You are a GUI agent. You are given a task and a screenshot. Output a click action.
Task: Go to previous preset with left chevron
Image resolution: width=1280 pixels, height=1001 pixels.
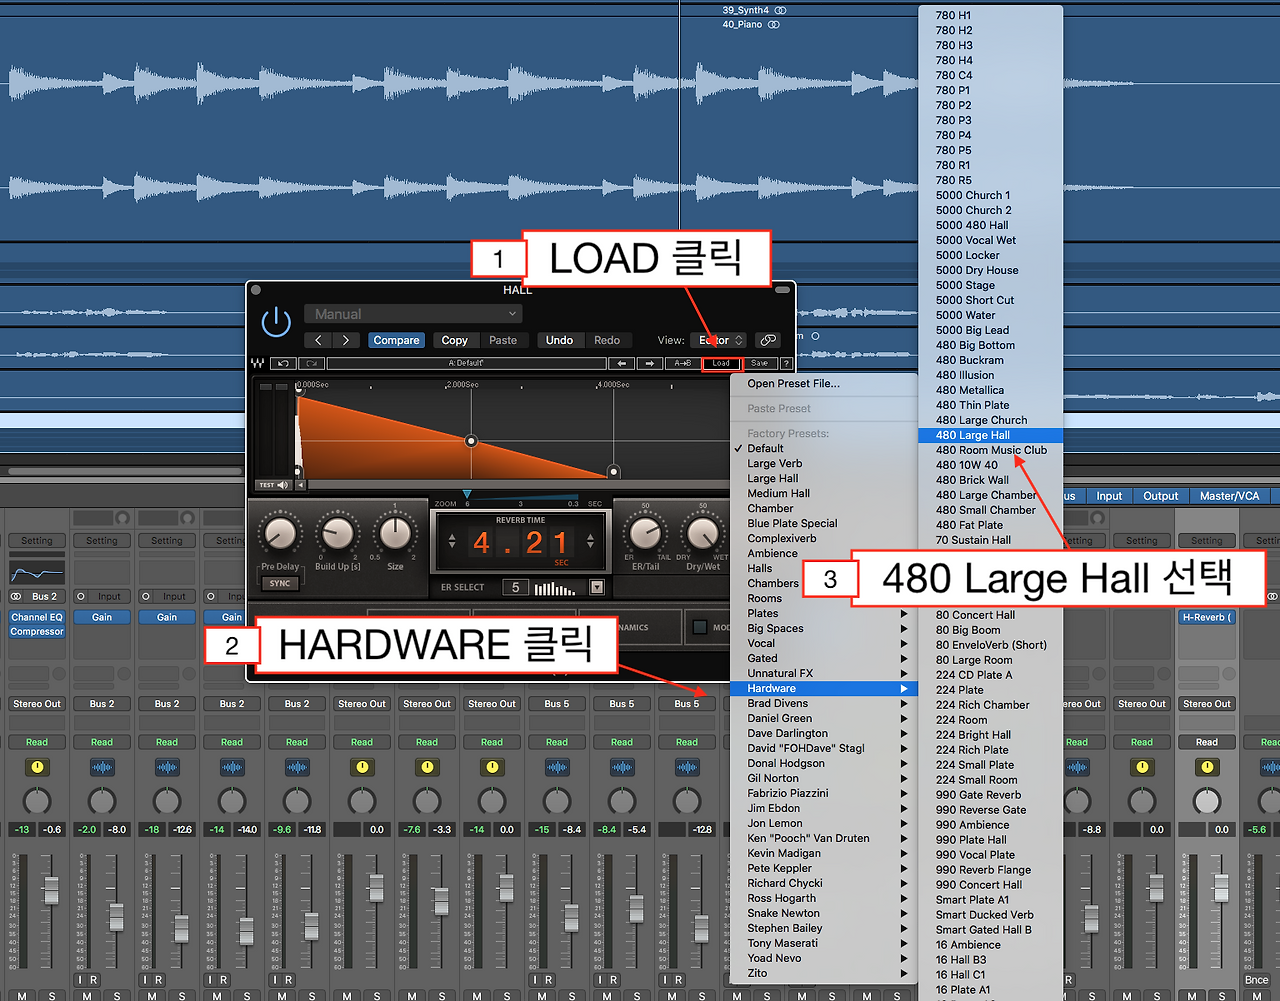318,340
